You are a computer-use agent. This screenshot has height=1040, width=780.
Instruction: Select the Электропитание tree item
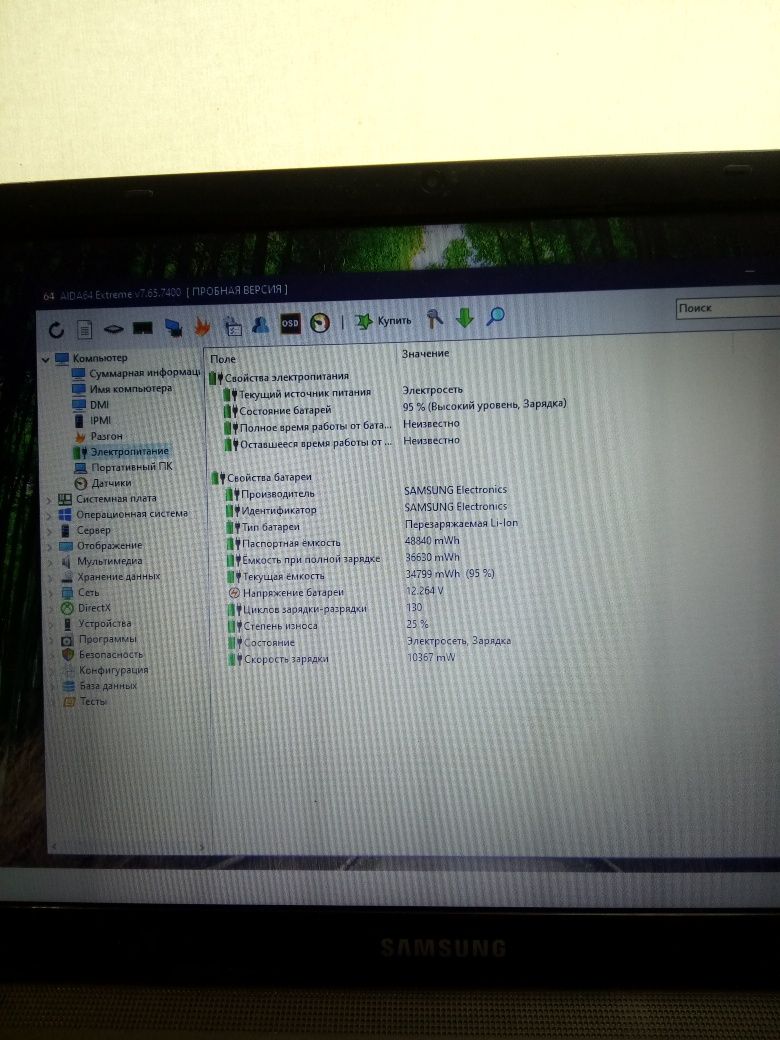click(121, 452)
